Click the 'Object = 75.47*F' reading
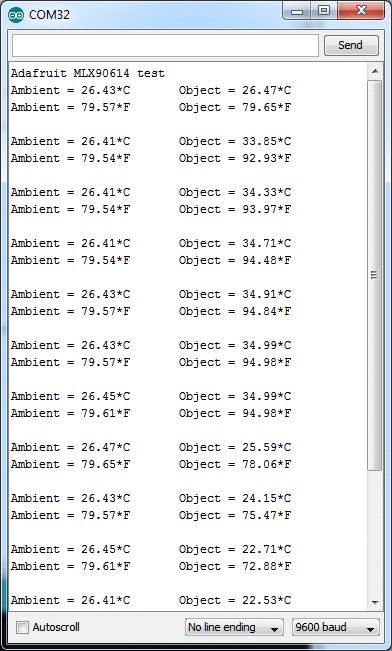 [x=235, y=516]
